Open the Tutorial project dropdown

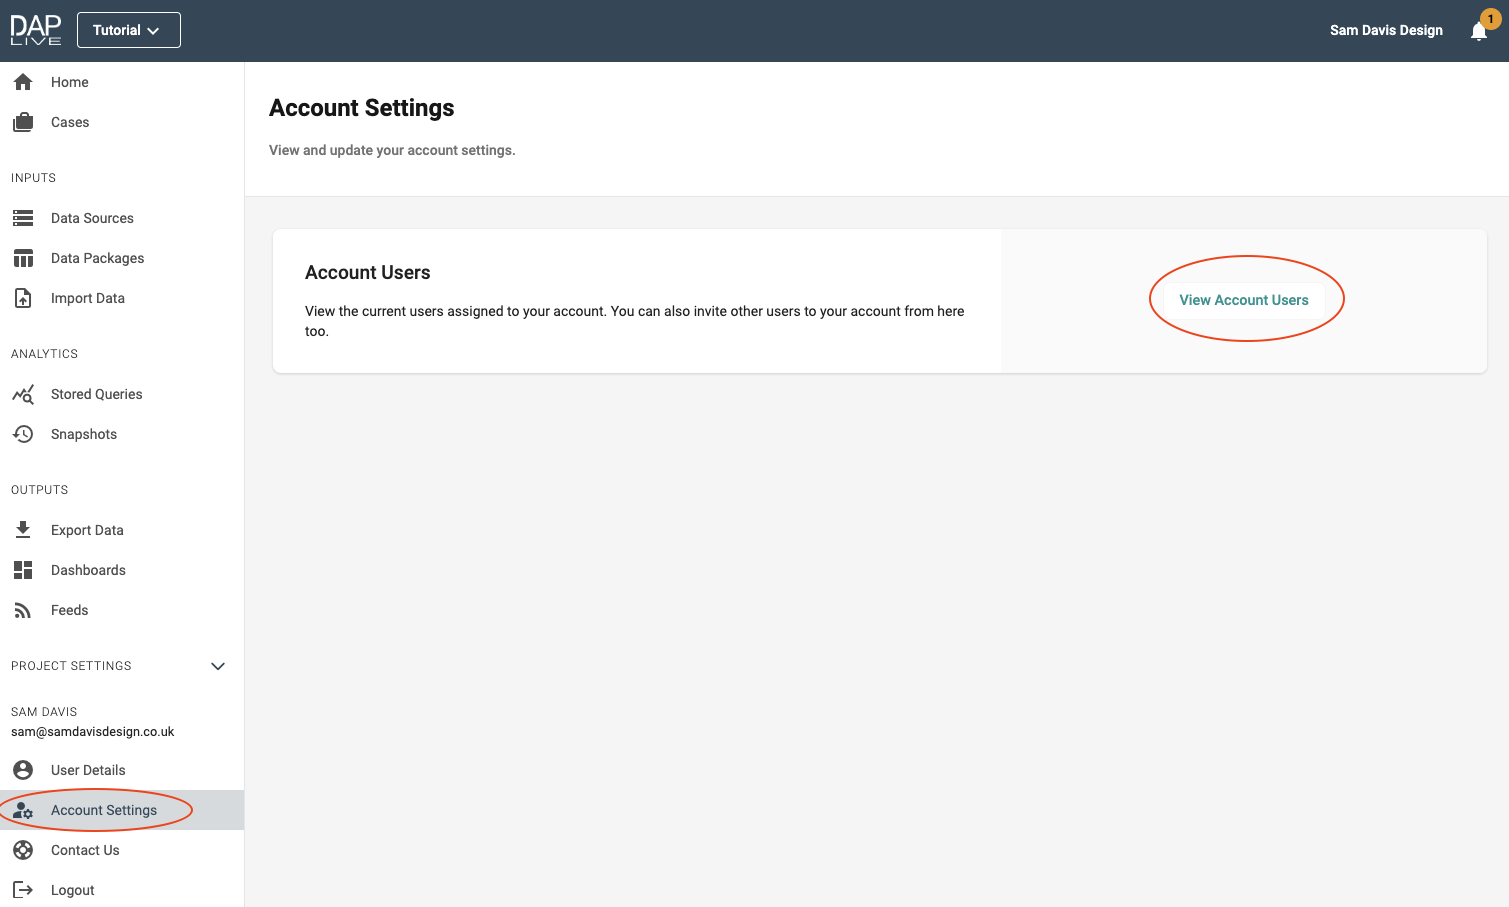tap(128, 30)
